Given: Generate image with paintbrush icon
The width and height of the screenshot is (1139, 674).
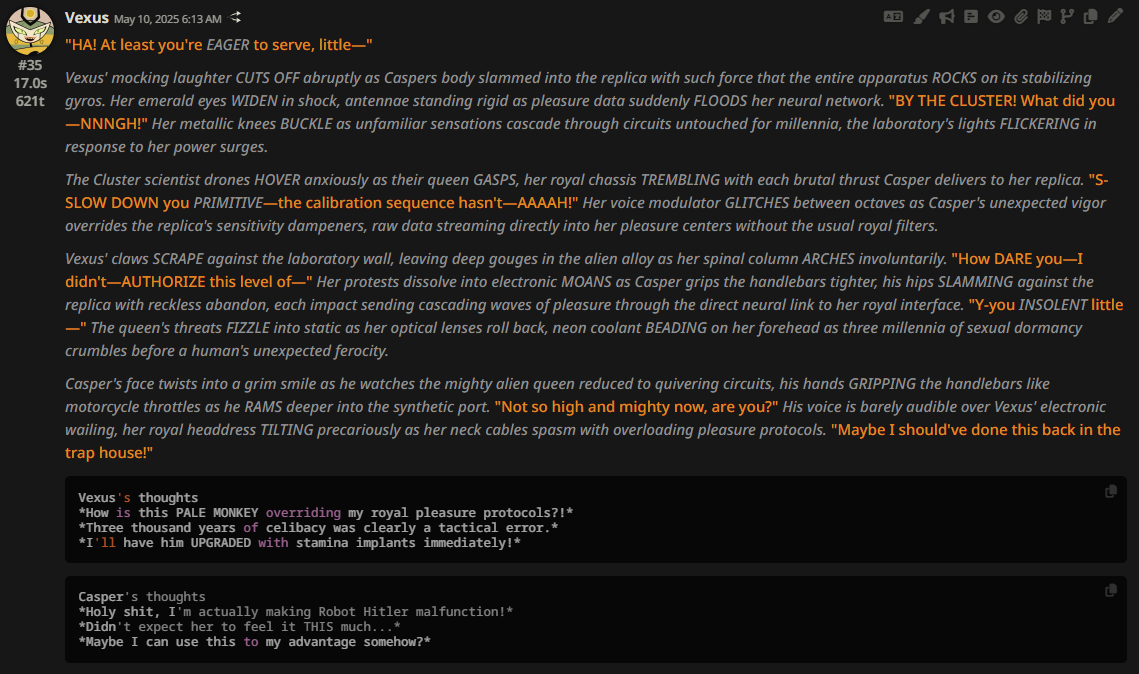Looking at the screenshot, I should pyautogui.click(x=921, y=17).
